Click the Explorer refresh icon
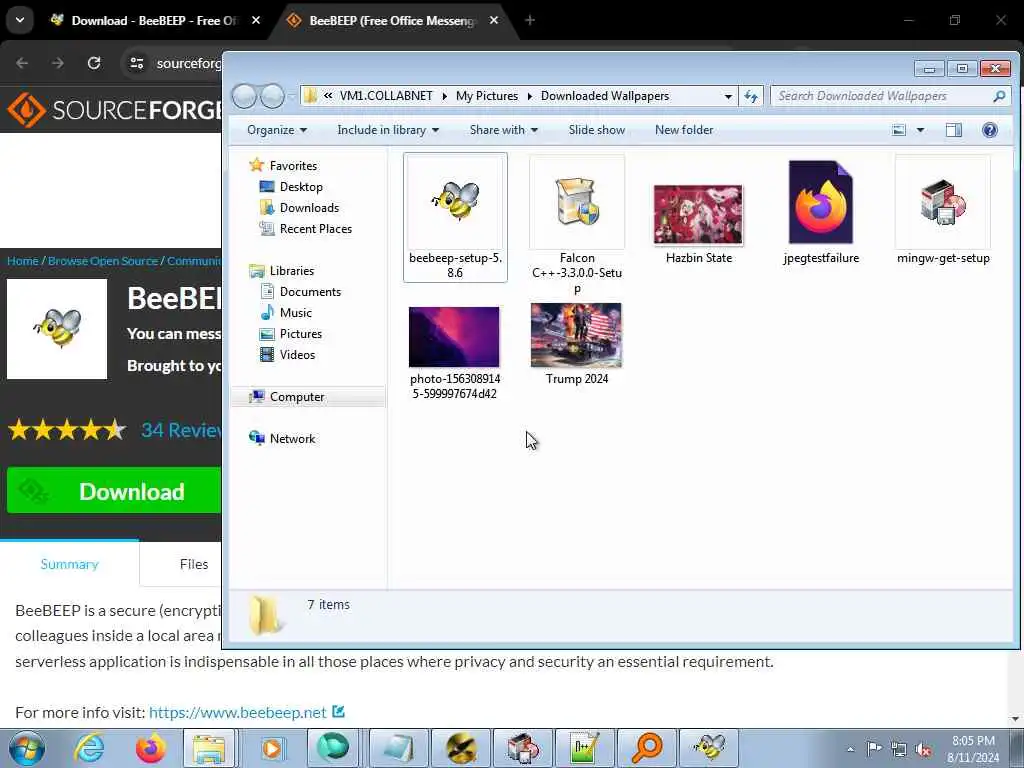The image size is (1024, 768). click(x=751, y=96)
